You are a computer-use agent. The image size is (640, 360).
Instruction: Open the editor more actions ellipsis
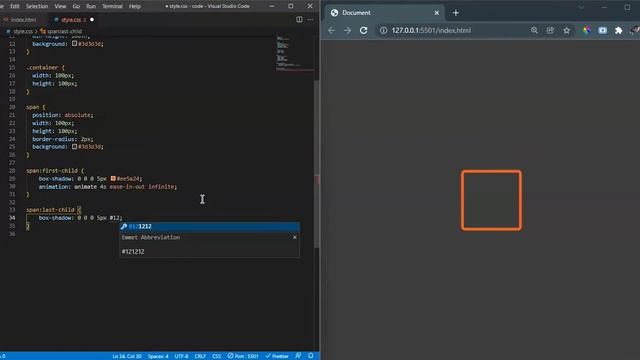click(x=310, y=19)
